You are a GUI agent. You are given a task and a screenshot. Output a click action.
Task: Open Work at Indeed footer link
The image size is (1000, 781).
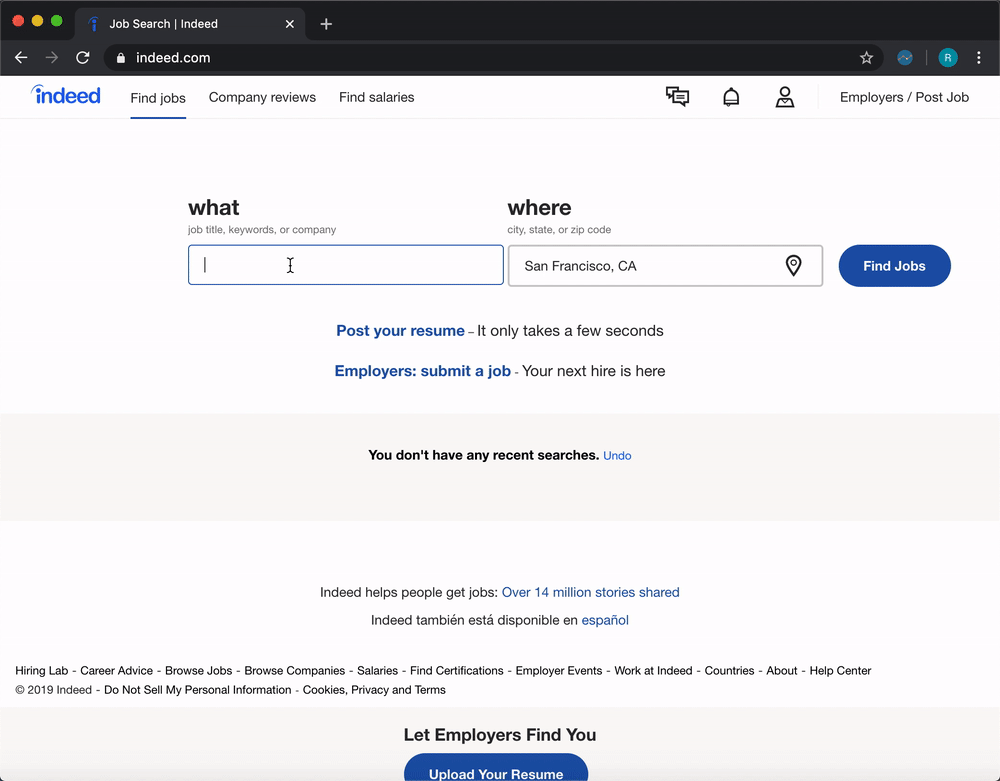653,671
